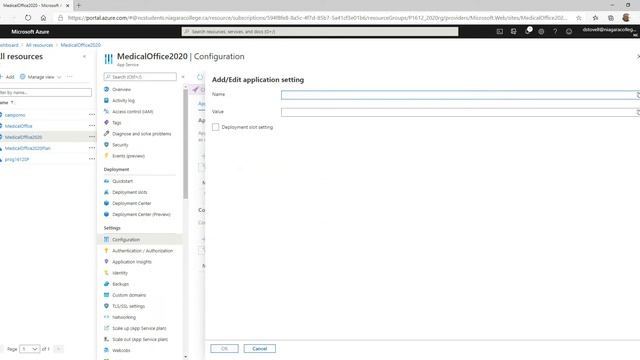Screen dimensions: 640x360
Task: Open Backups settings
Action: [x=120, y=284]
